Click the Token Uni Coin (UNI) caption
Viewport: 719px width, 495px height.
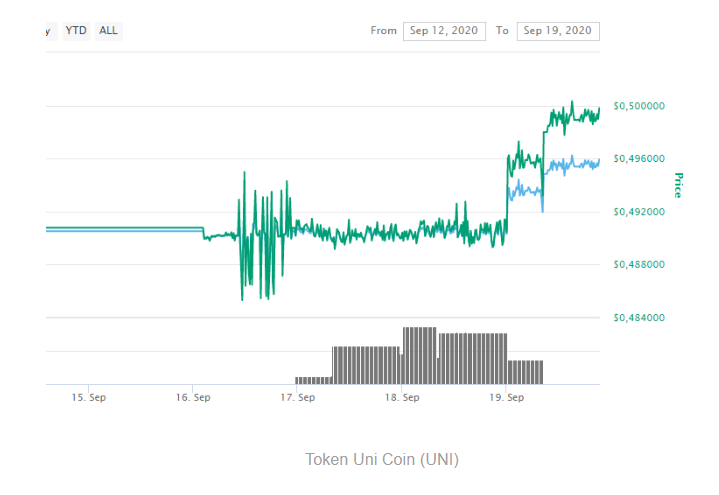click(382, 459)
